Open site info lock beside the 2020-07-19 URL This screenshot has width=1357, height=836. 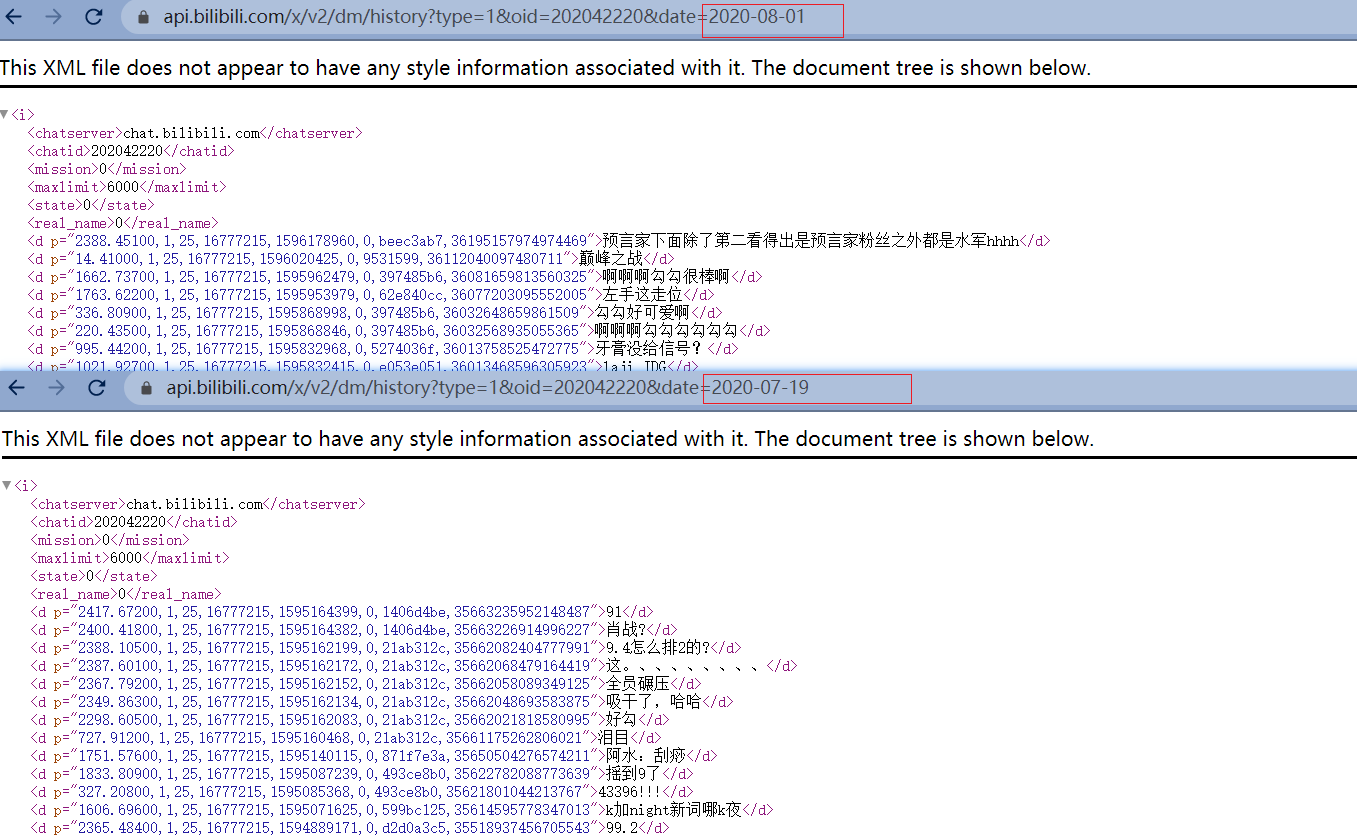coord(146,388)
